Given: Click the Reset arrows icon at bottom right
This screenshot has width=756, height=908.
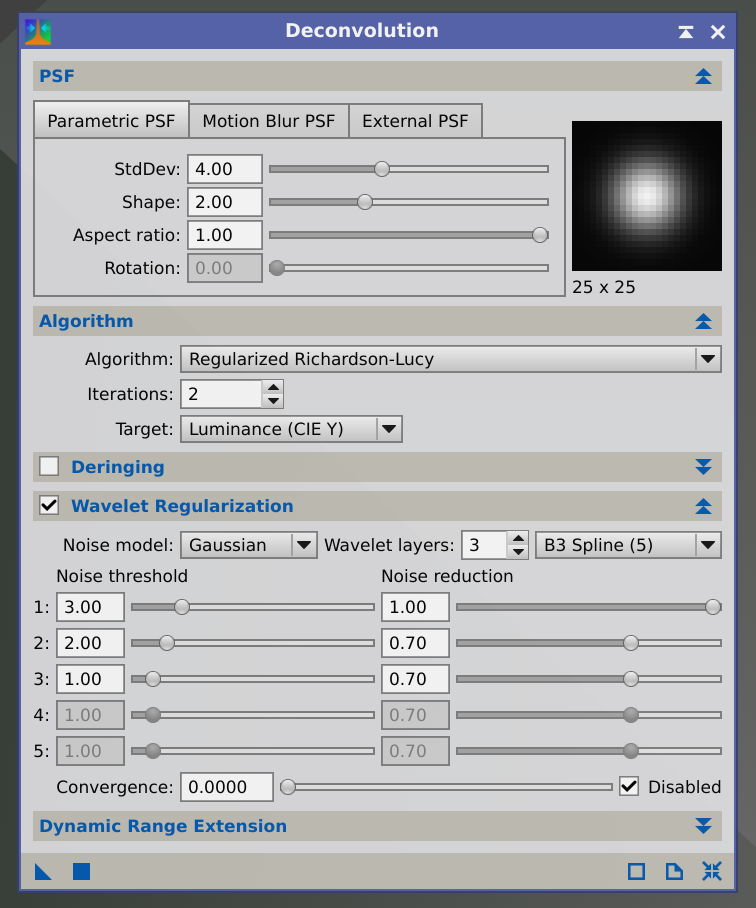Looking at the screenshot, I should [712, 871].
